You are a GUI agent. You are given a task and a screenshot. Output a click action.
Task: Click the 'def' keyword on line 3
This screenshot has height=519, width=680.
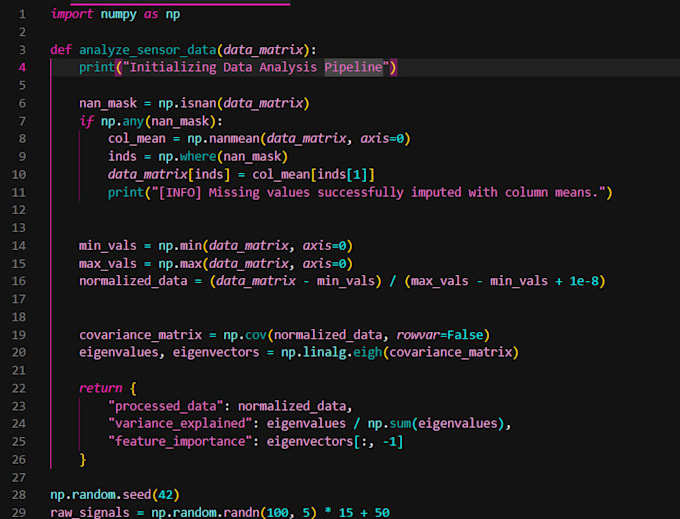click(61, 50)
